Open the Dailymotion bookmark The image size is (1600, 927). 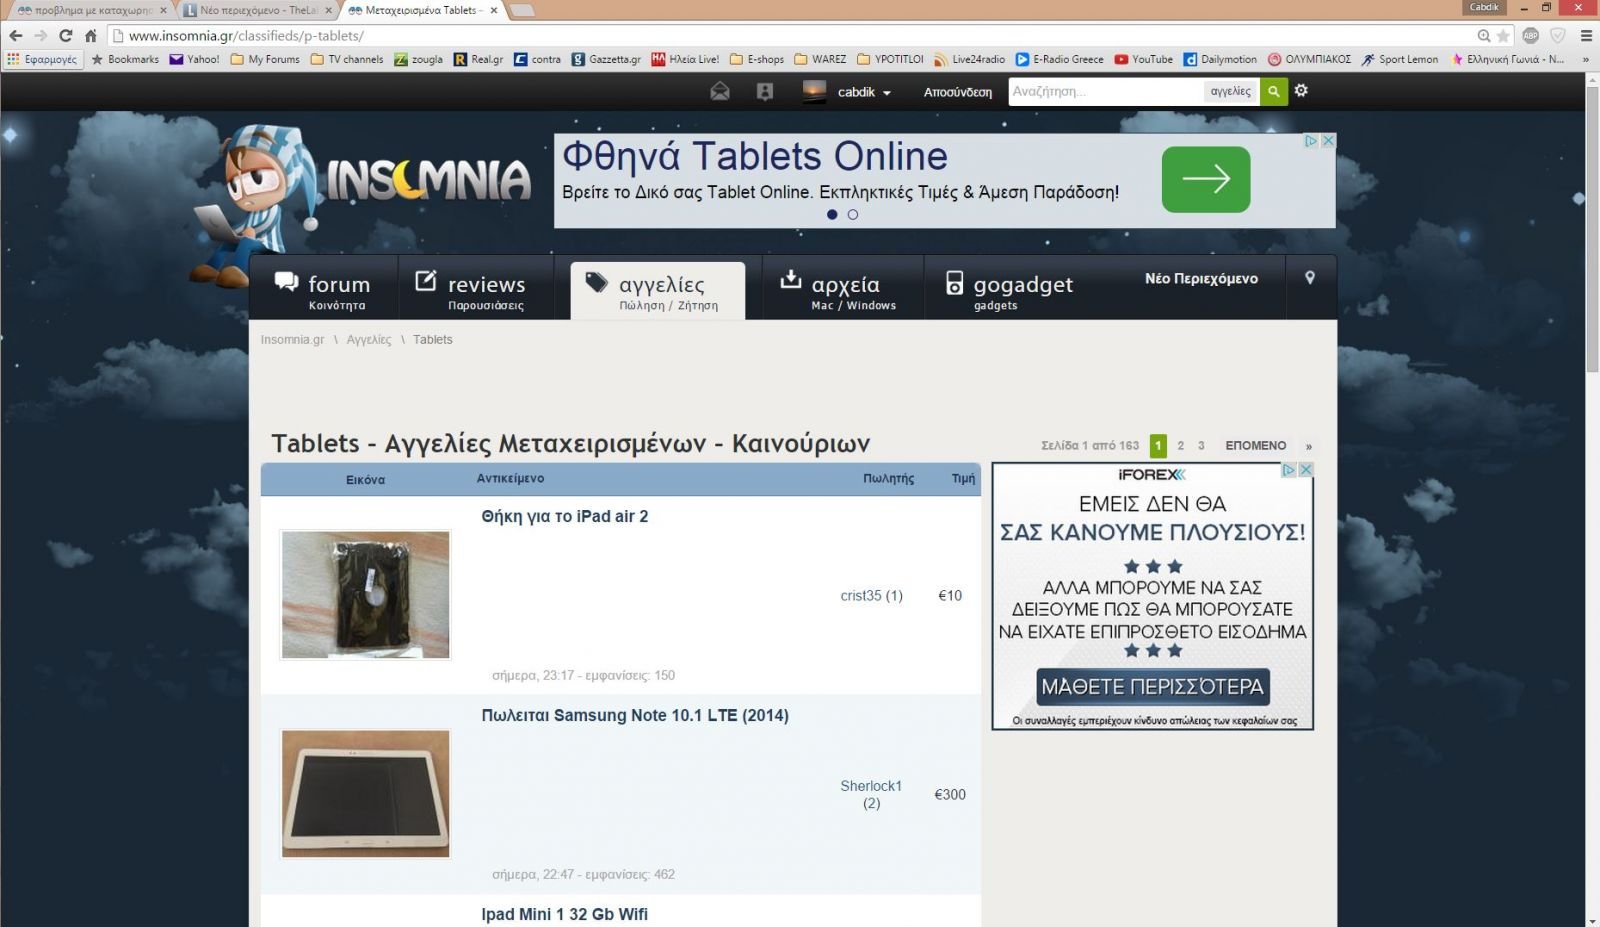point(1220,59)
